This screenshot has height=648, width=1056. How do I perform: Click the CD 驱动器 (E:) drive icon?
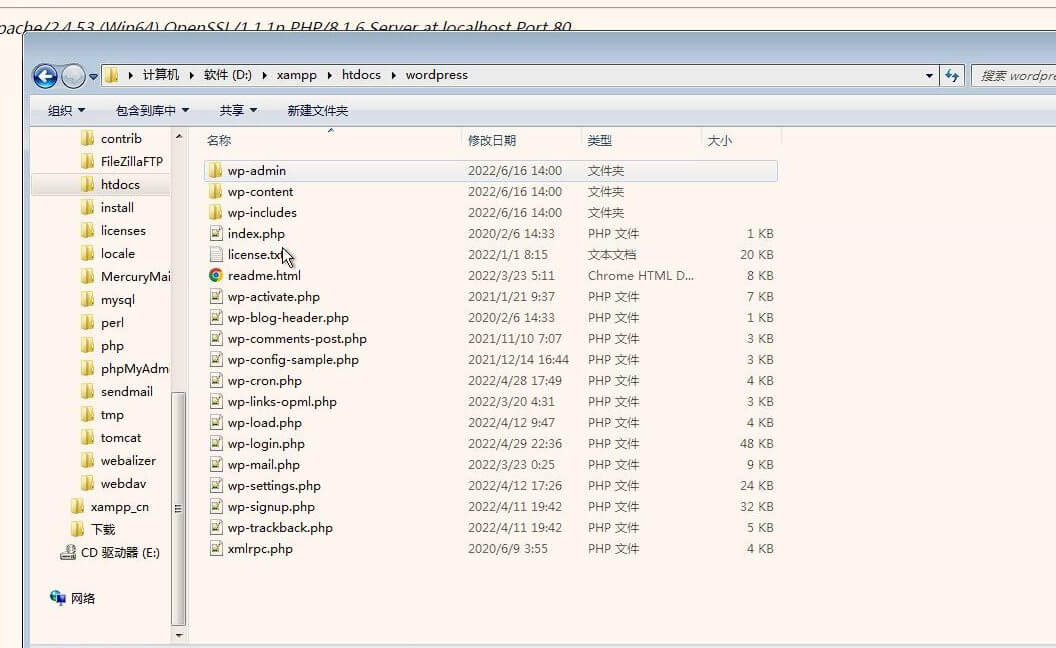(x=68, y=552)
